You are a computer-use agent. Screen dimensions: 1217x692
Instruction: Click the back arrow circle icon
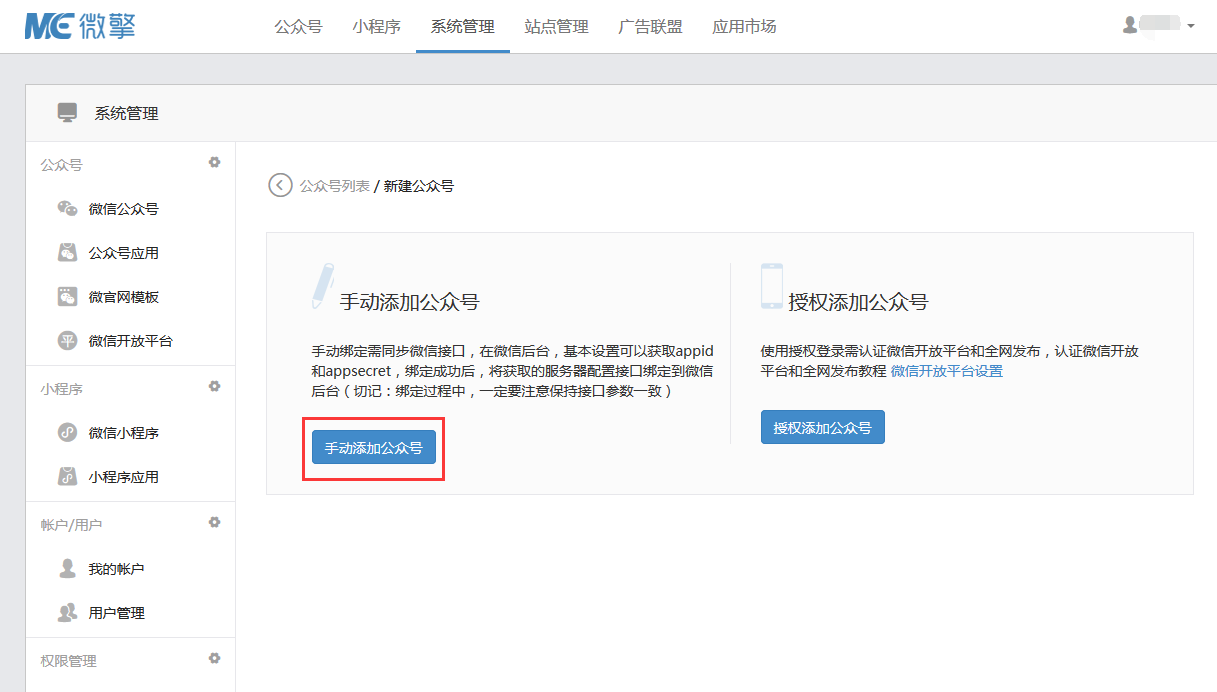tap(280, 185)
